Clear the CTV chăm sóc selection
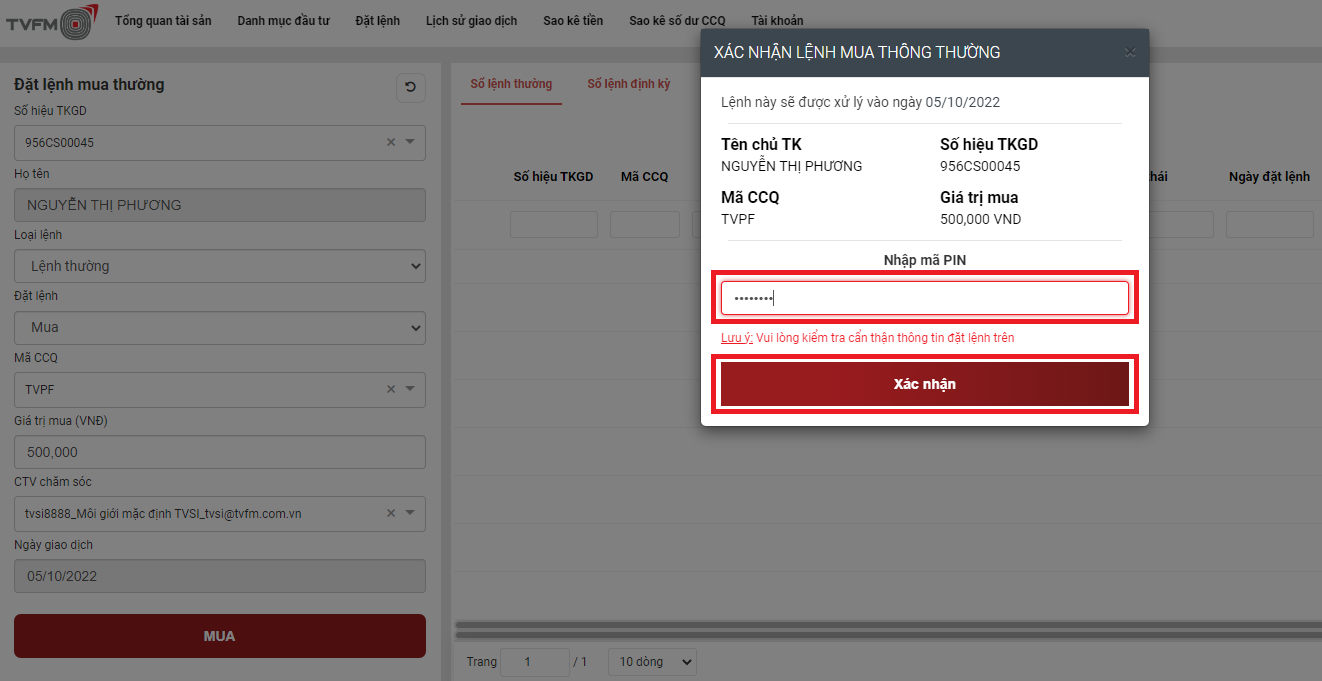 pos(391,514)
